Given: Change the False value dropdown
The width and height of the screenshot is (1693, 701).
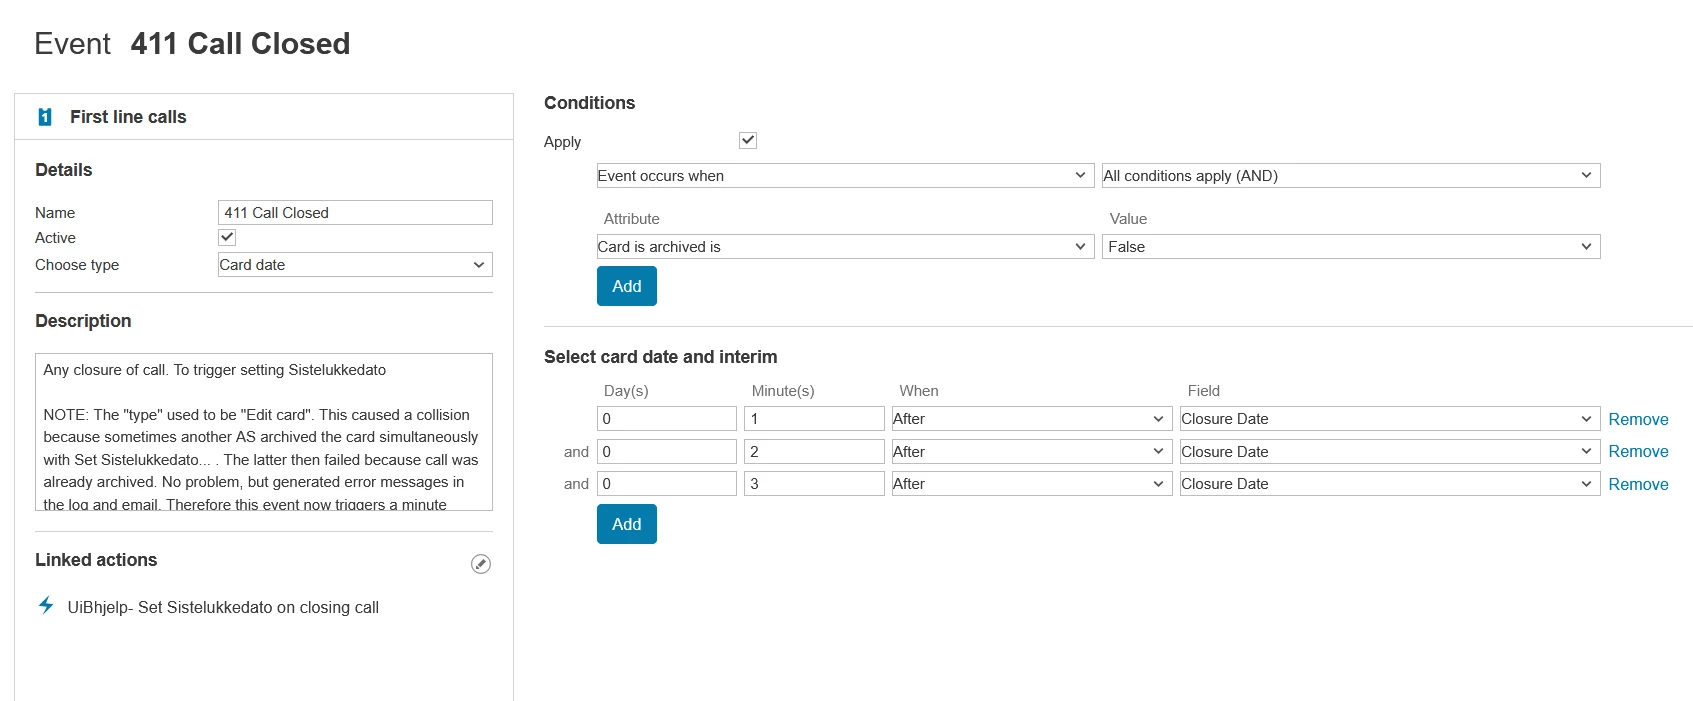Looking at the screenshot, I should [x=1350, y=247].
